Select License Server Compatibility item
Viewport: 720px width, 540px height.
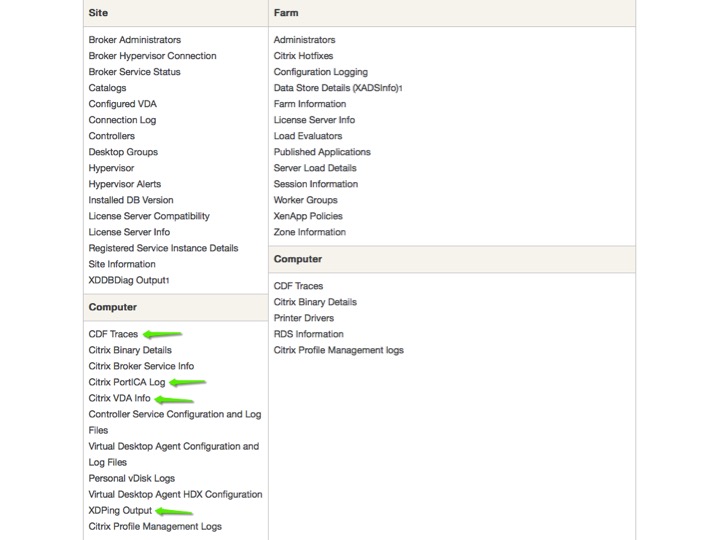coord(149,216)
